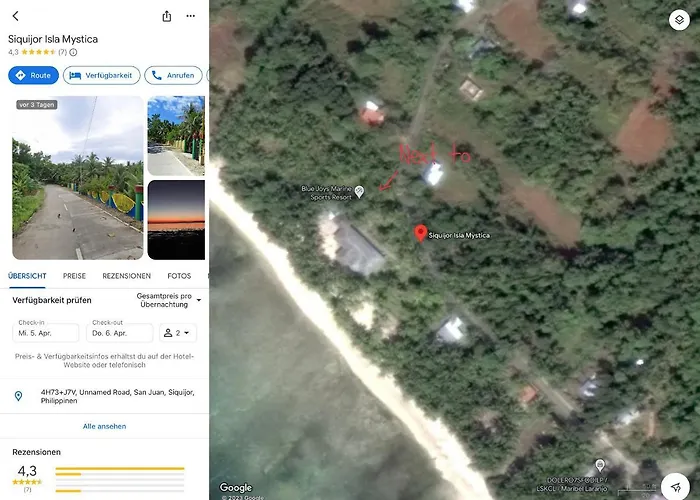Tap the map marker near Marlon Laranjo
The image size is (700, 500).
pyautogui.click(x=600, y=465)
